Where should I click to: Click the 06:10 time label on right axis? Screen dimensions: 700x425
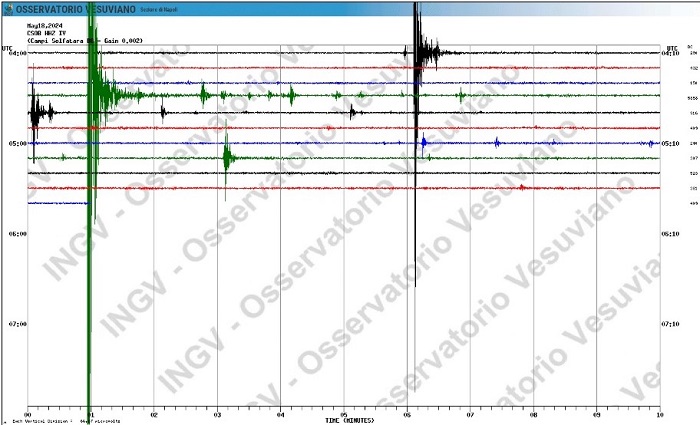pyautogui.click(x=672, y=233)
